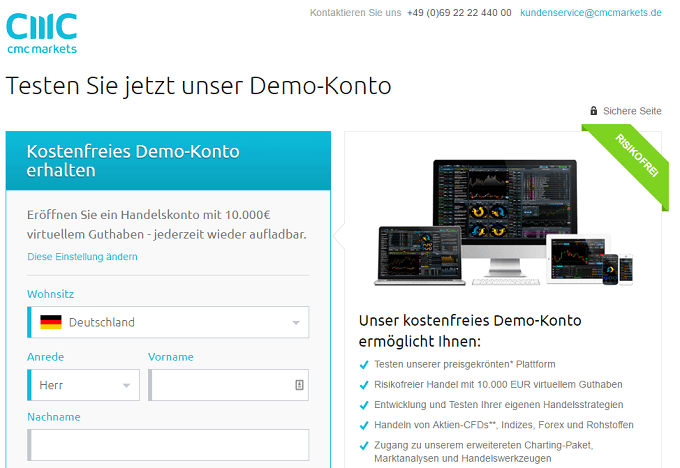Click the trading platform devices image
680x468 pixels.
point(503,223)
